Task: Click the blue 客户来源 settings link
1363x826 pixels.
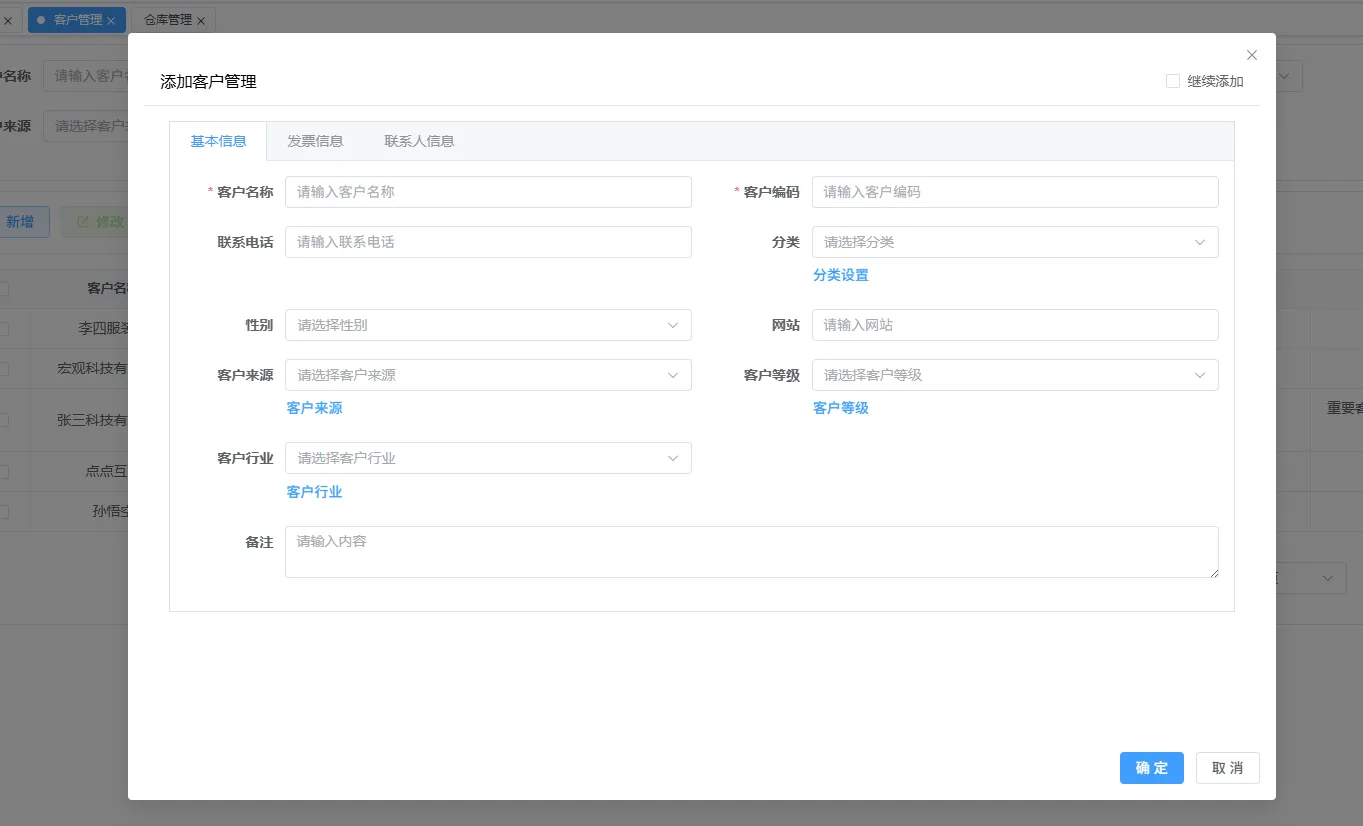Action: coord(314,408)
